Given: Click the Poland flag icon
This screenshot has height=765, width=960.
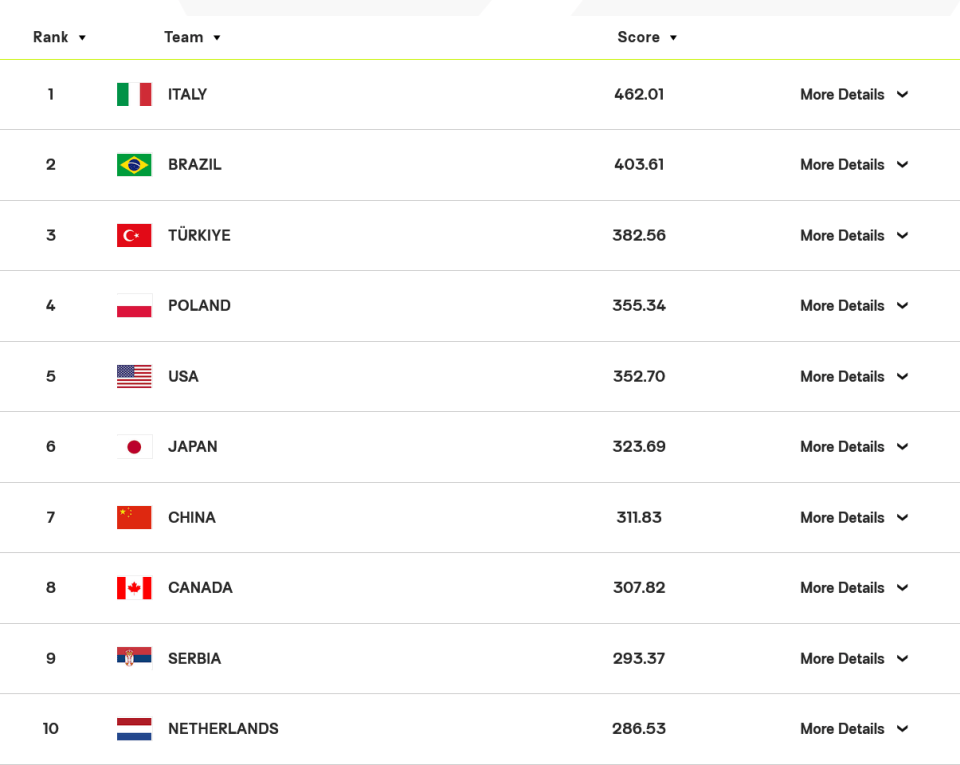Looking at the screenshot, I should 134,305.
